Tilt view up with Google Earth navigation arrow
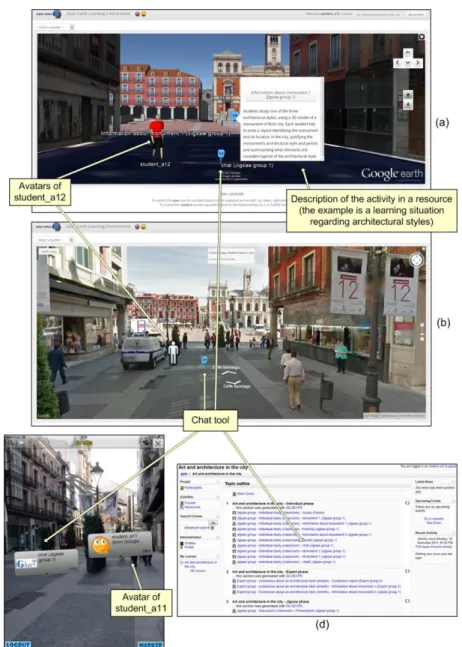The height and width of the screenshot is (647, 462). point(408,53)
